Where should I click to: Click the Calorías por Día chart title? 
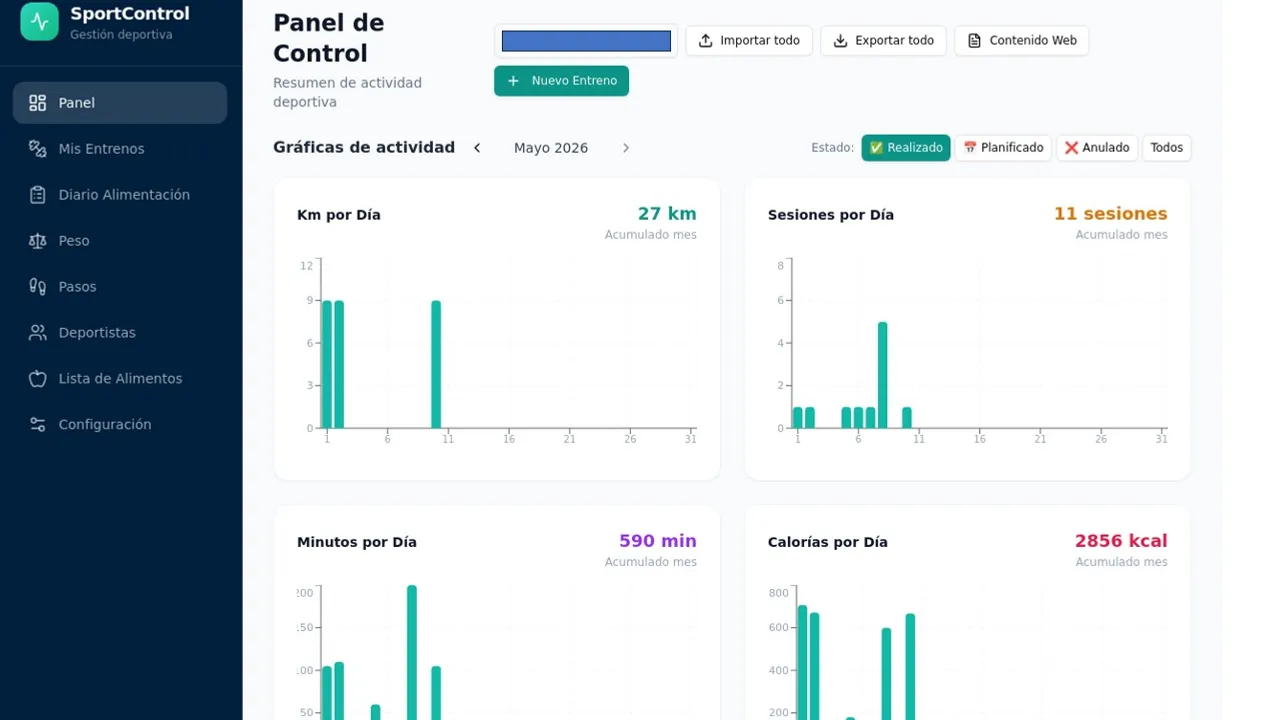(828, 542)
